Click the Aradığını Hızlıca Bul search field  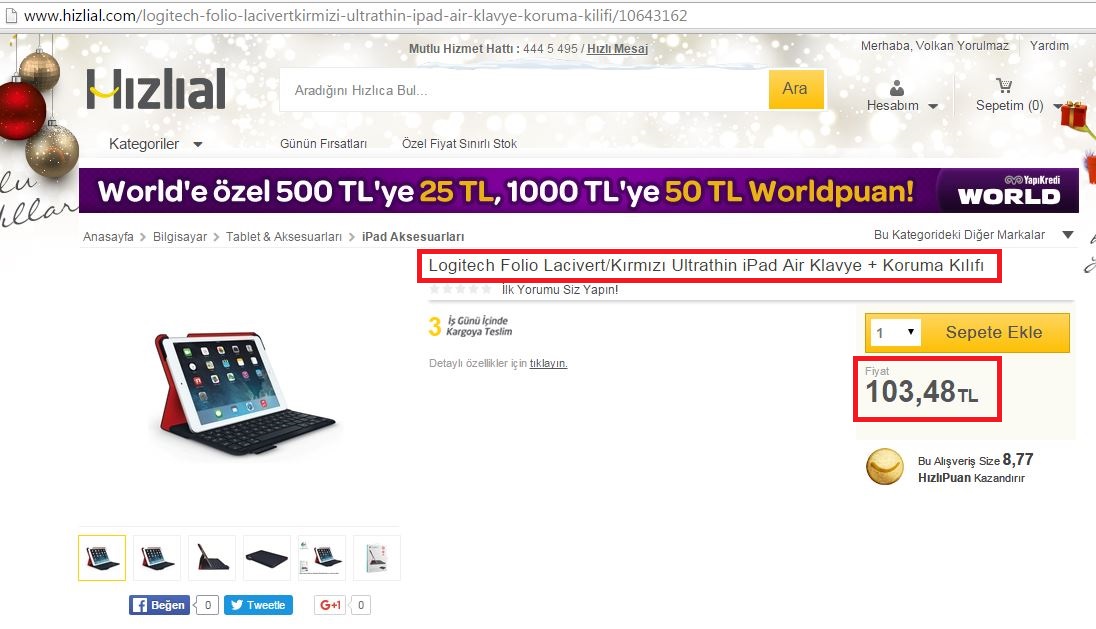pos(524,90)
